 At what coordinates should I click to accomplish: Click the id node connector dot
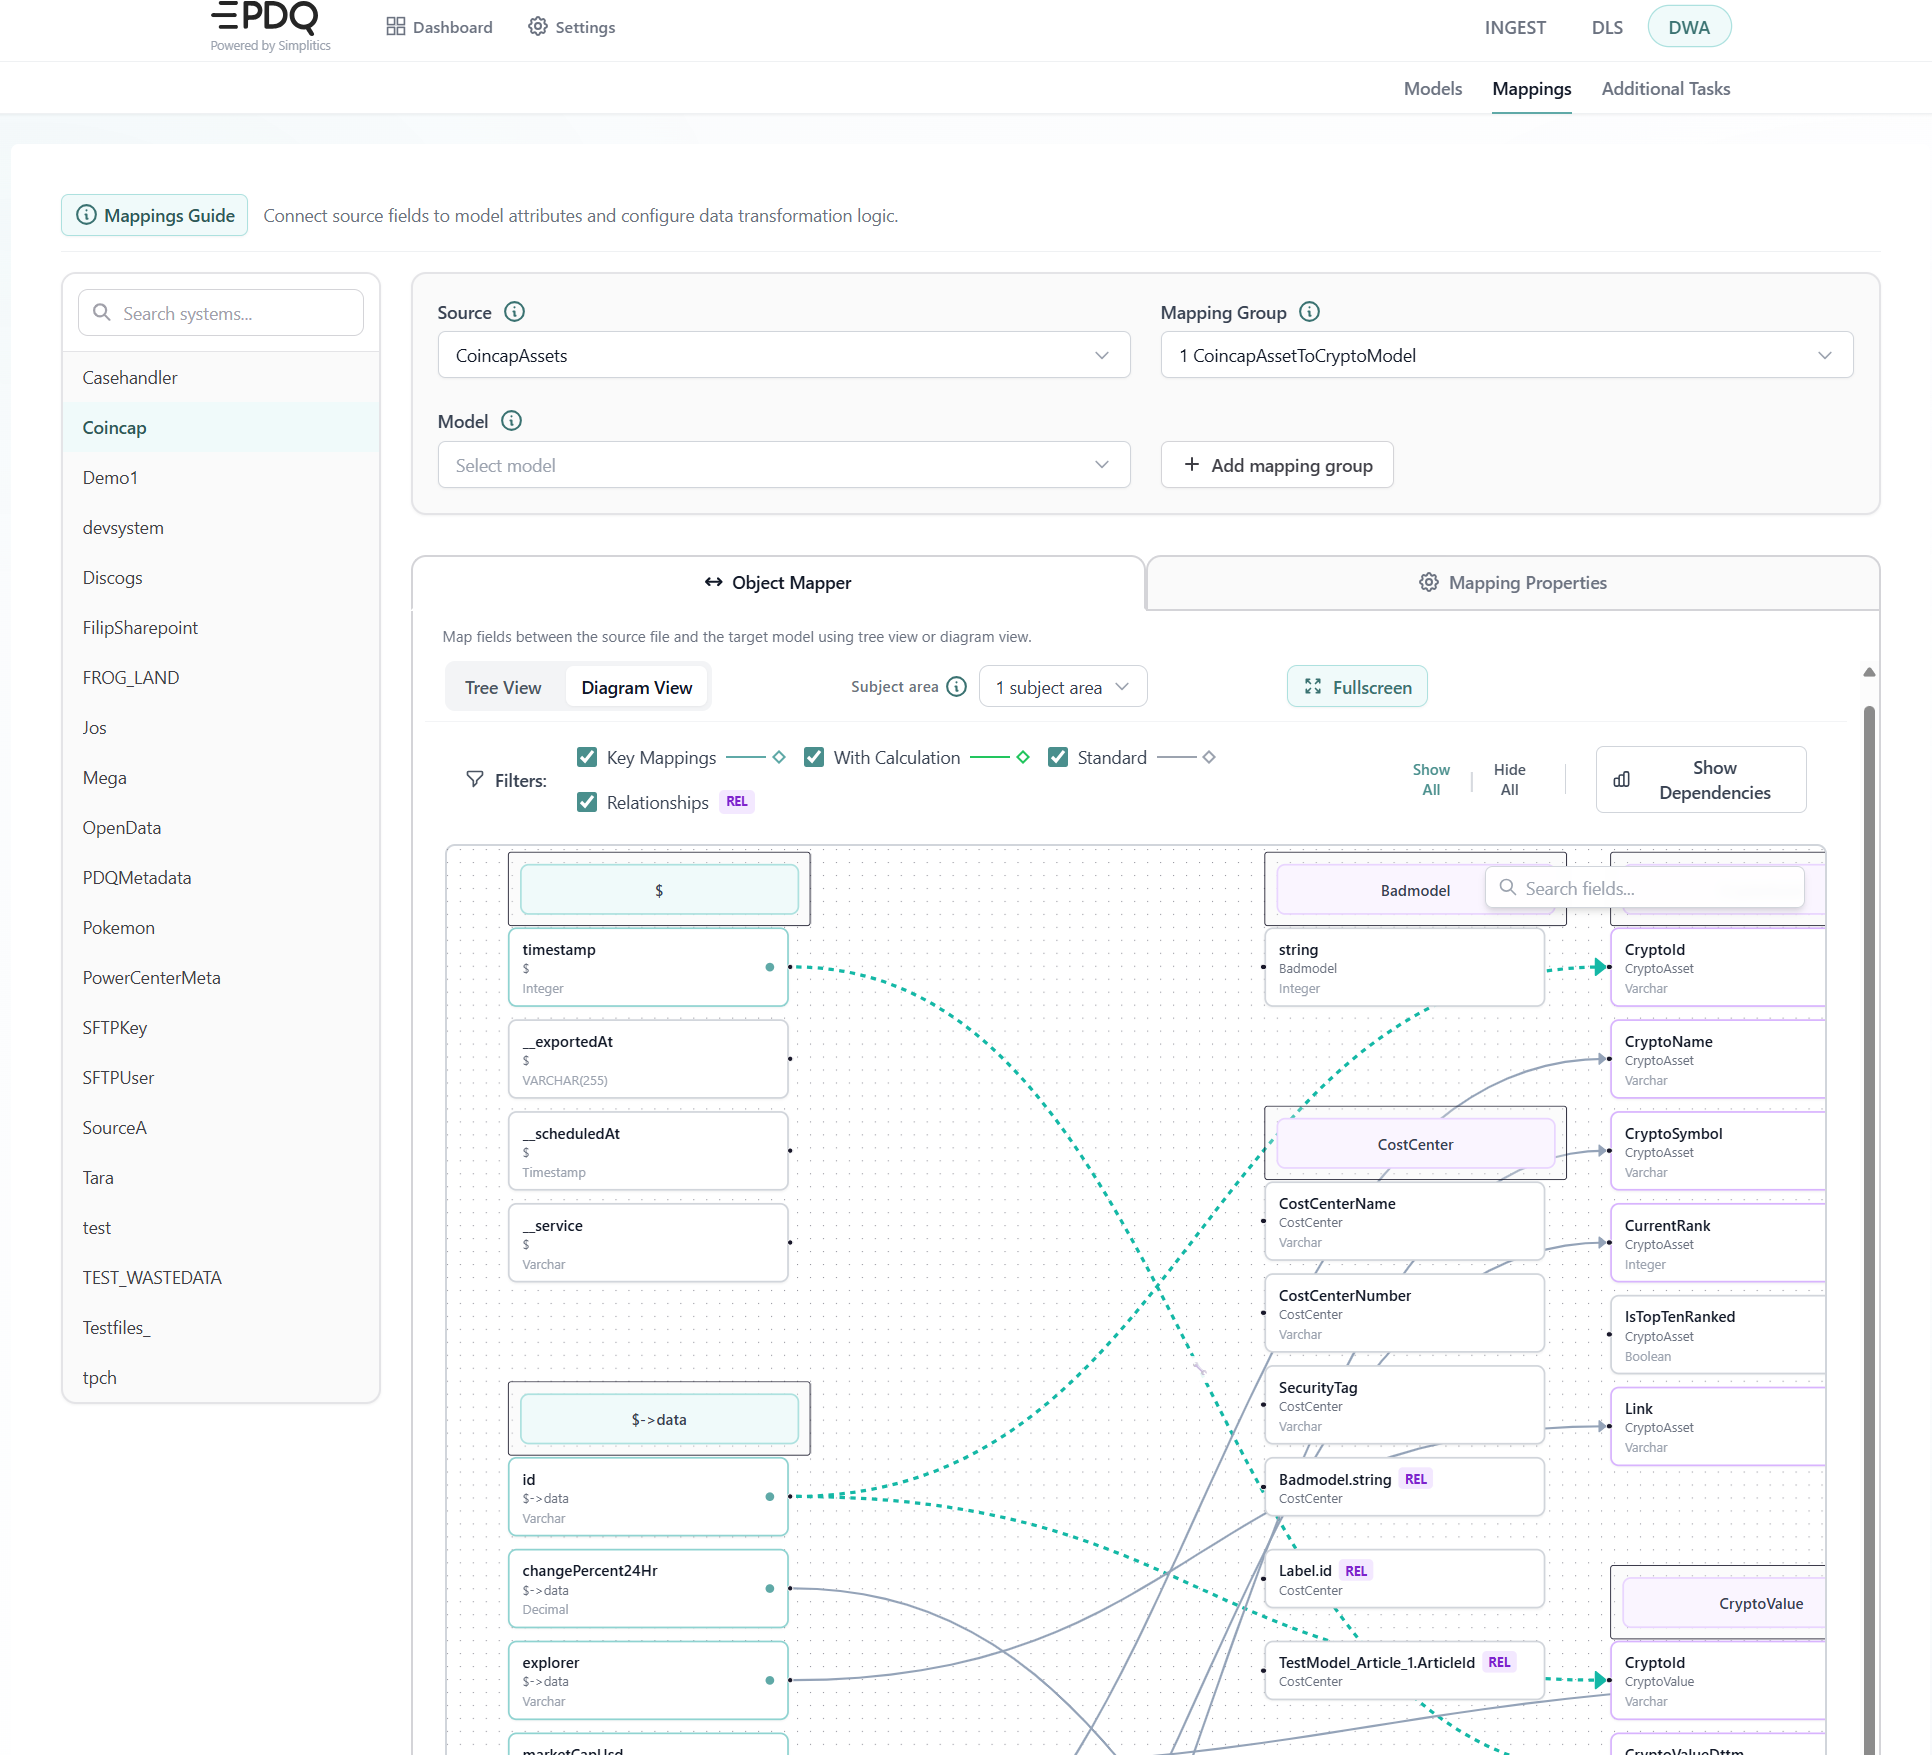(x=769, y=1497)
